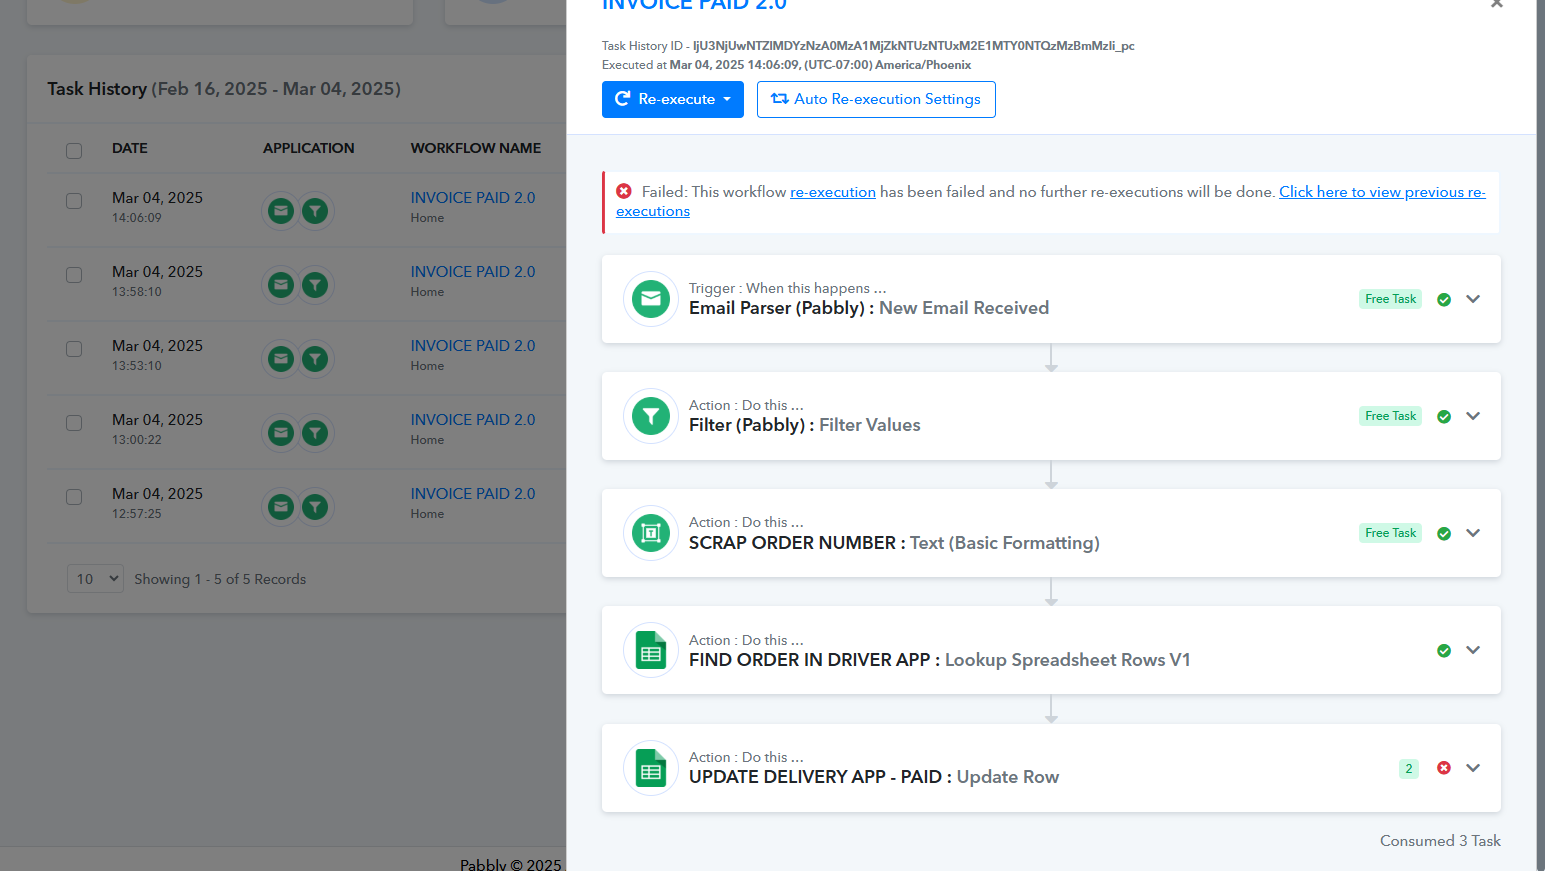Click the APPLICATION column header
This screenshot has width=1545, height=871.
(309, 148)
